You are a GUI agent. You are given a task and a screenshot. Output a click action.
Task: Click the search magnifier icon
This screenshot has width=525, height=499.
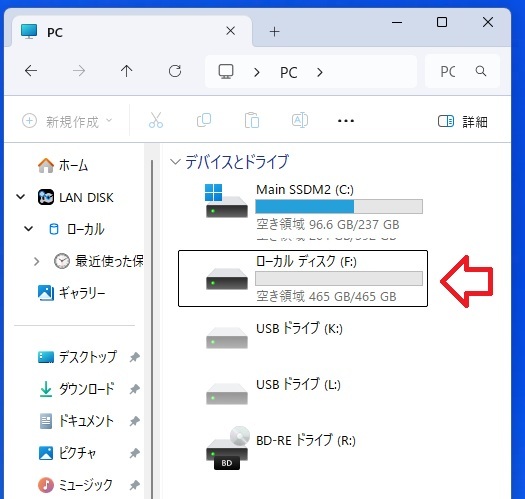coord(481,71)
